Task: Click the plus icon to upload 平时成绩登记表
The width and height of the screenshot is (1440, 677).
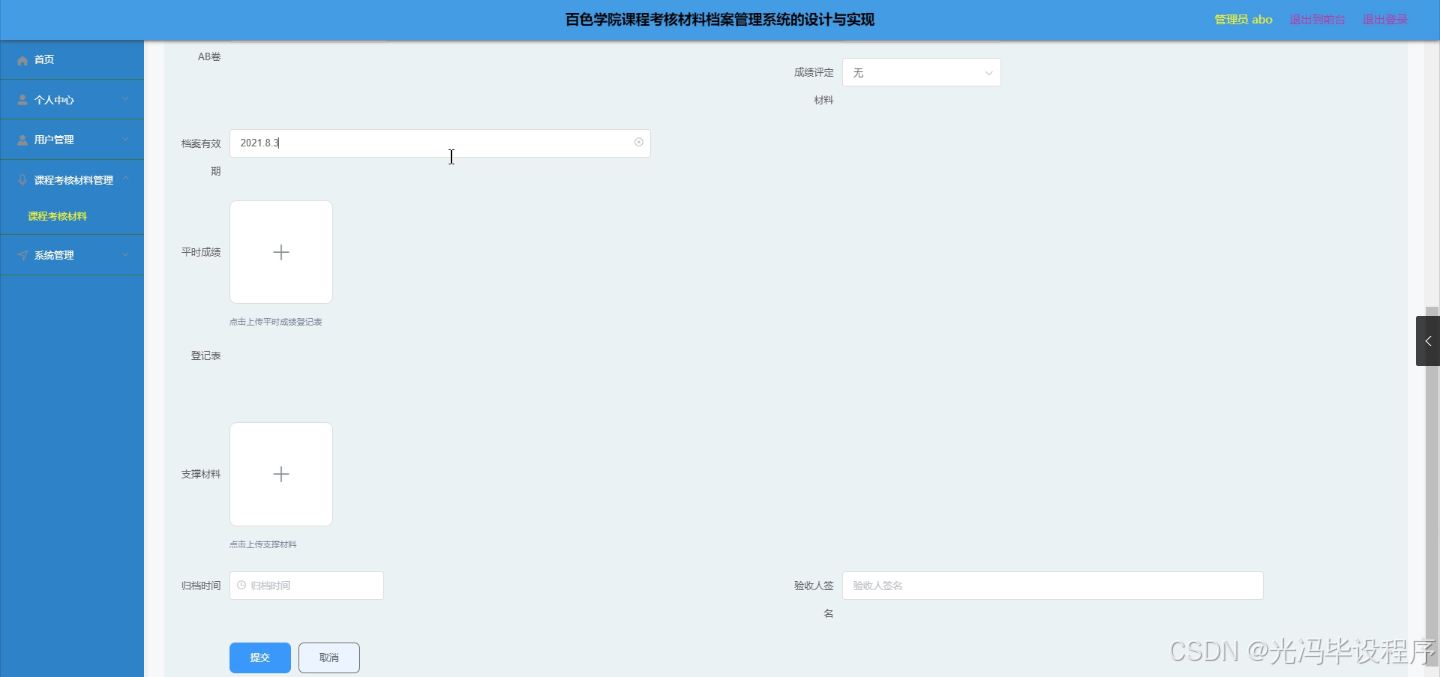Action: point(281,252)
